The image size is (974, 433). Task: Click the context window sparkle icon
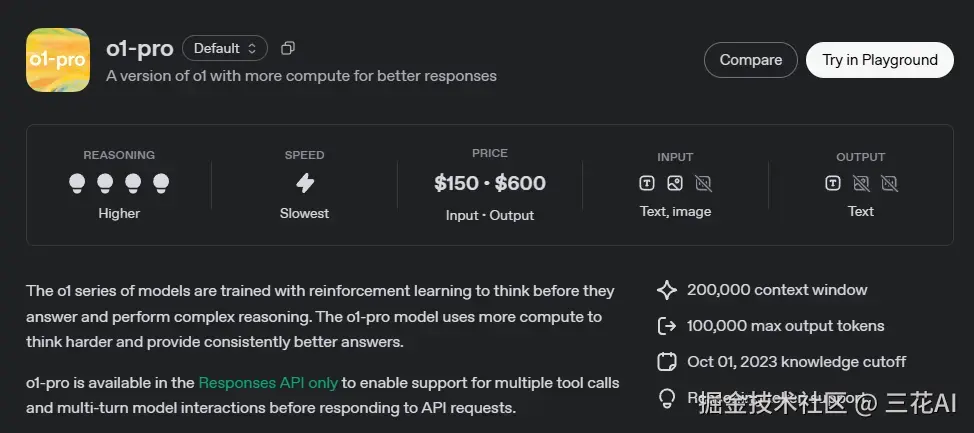tap(667, 290)
